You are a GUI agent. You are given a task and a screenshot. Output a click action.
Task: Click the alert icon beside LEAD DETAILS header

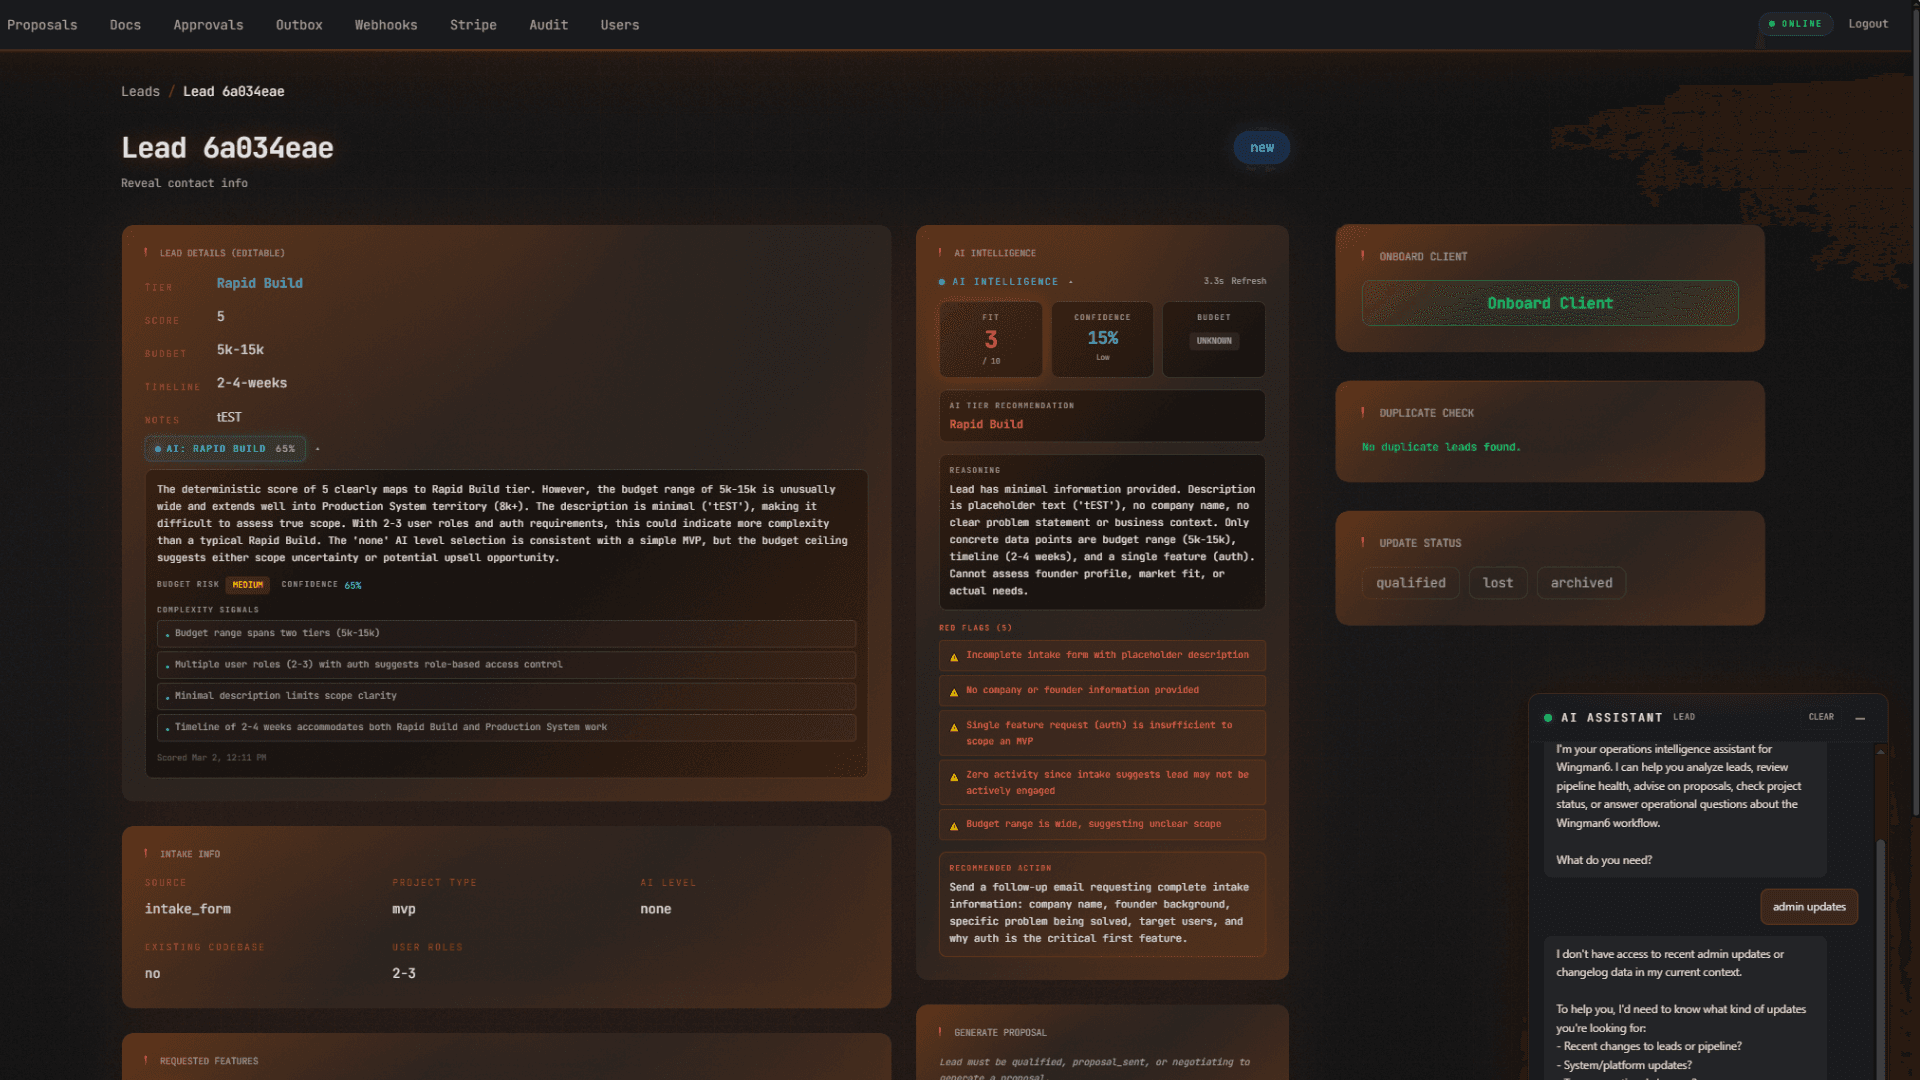click(x=147, y=253)
